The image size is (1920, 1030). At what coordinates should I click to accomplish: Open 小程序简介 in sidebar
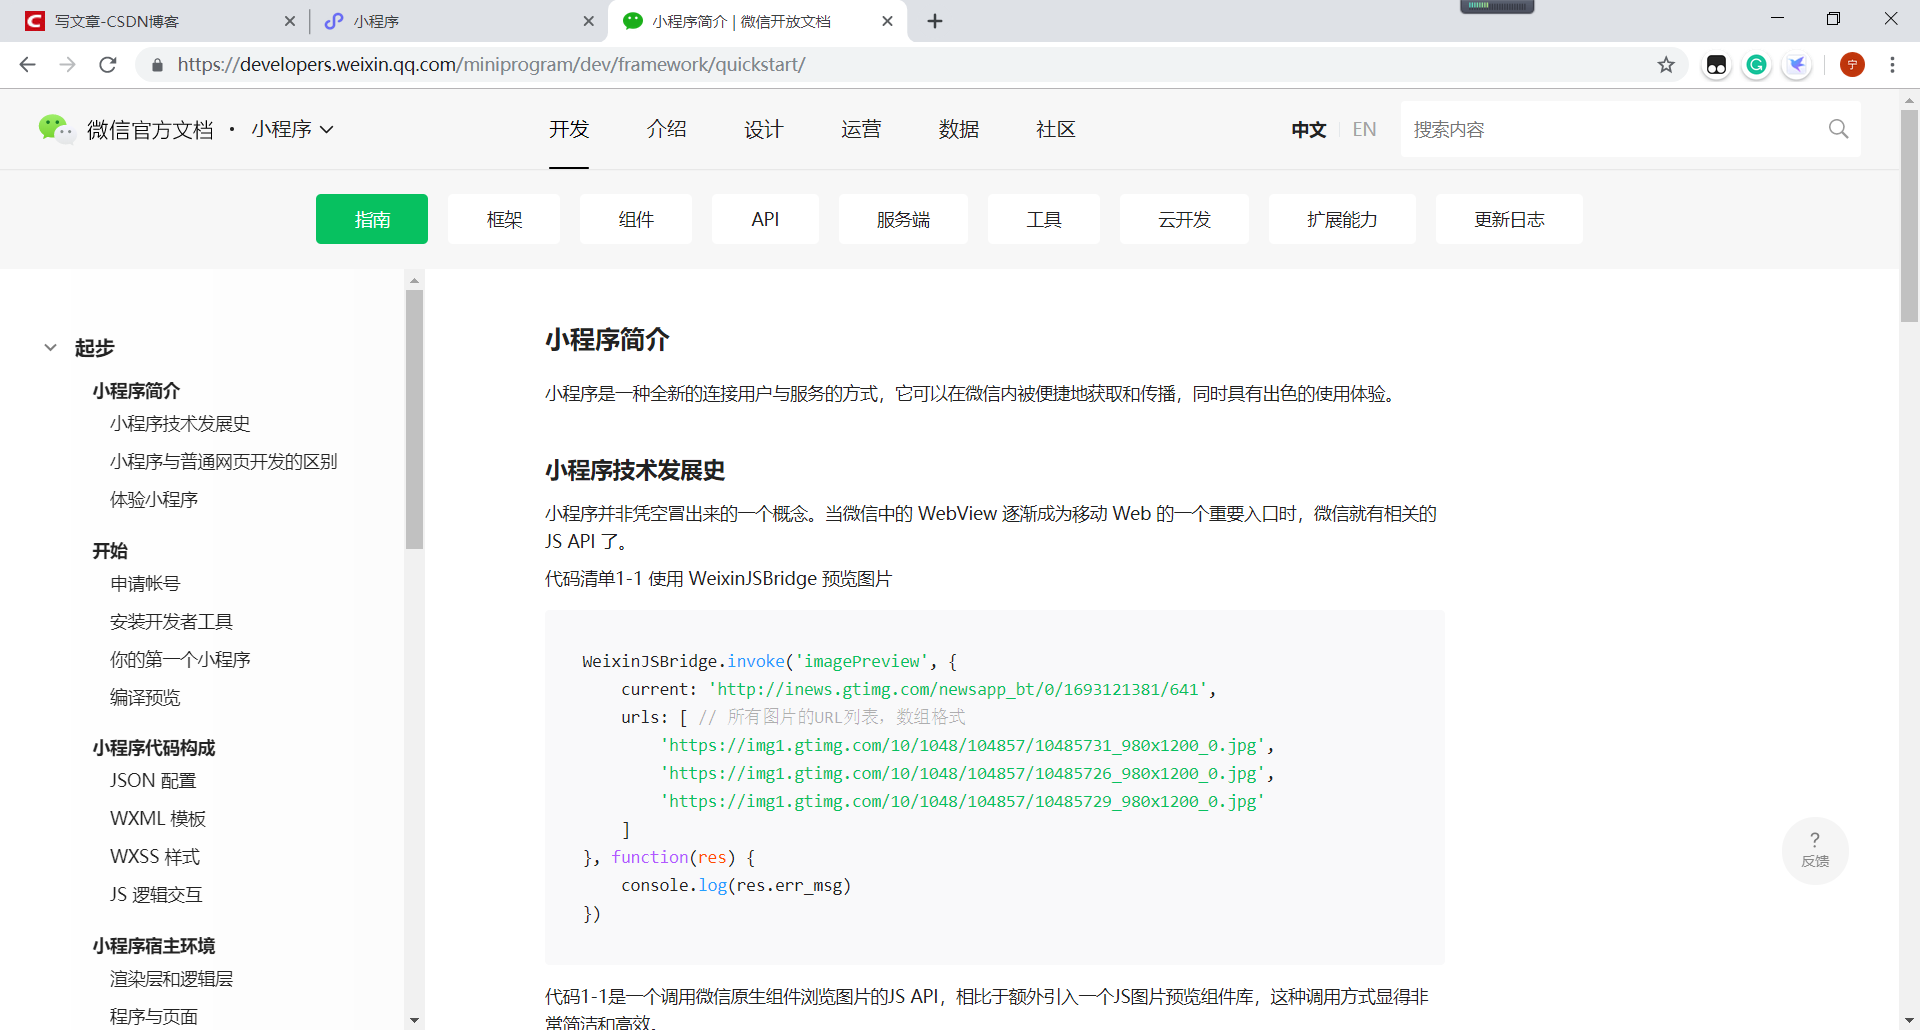click(x=136, y=391)
